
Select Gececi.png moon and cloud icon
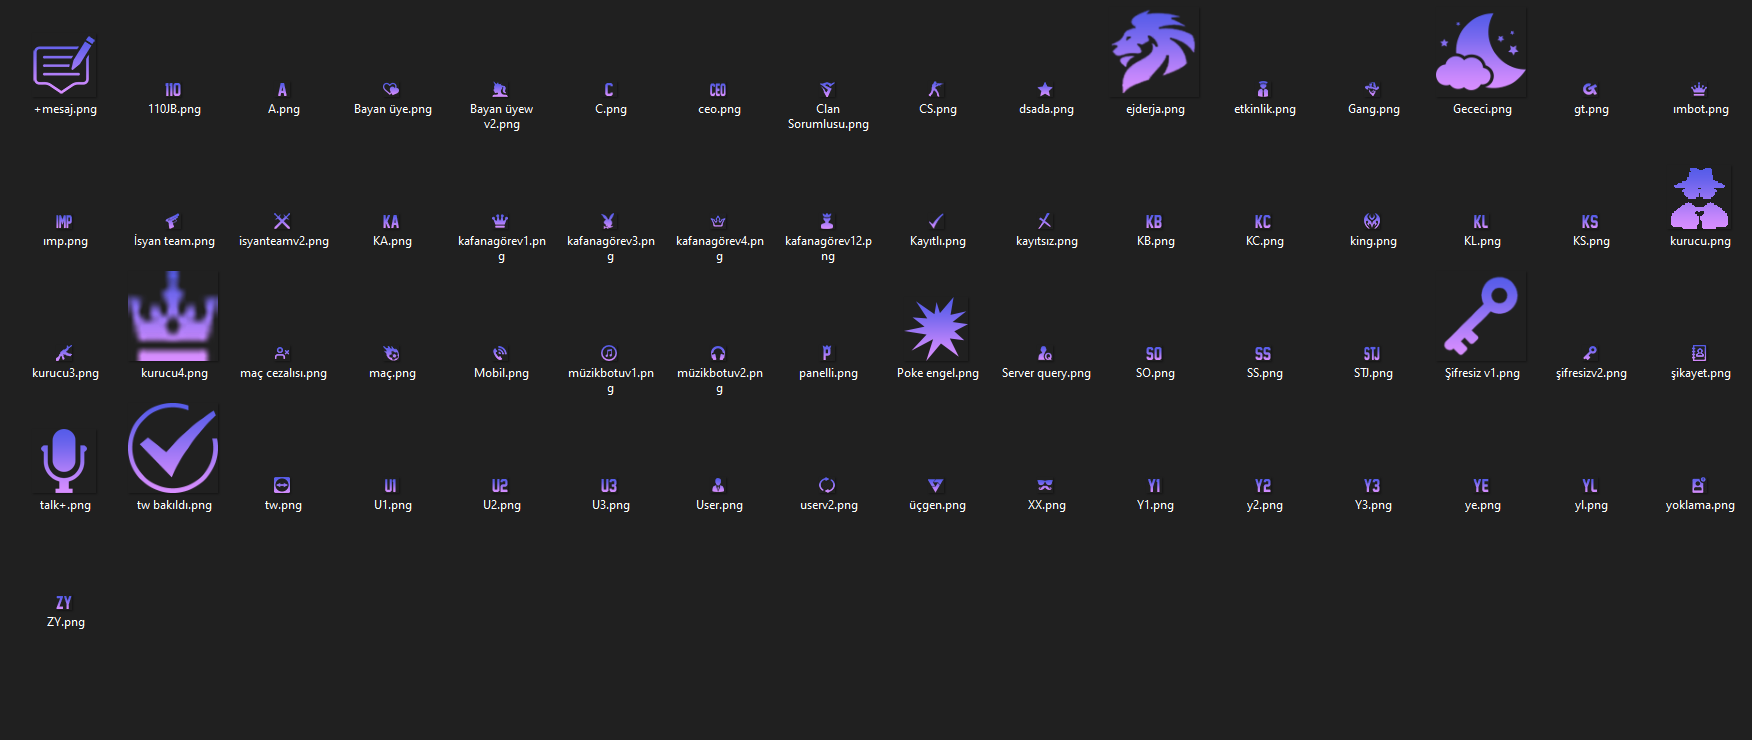[1481, 52]
